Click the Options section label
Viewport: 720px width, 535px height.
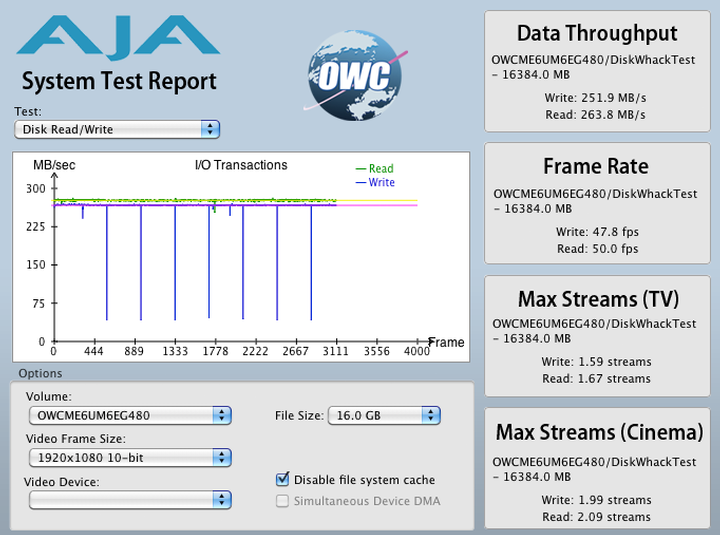click(39, 373)
